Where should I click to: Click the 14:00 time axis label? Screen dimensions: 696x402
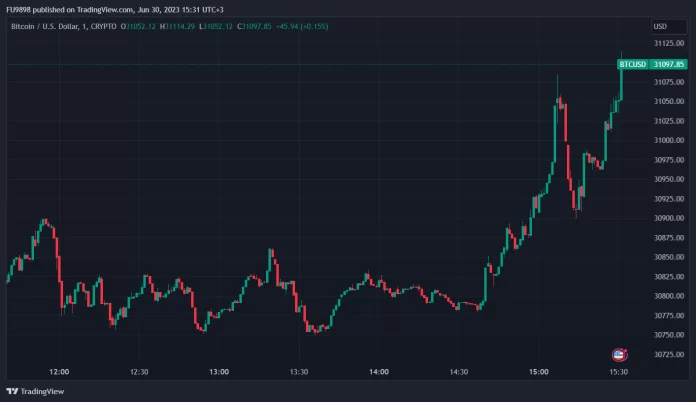click(x=379, y=372)
